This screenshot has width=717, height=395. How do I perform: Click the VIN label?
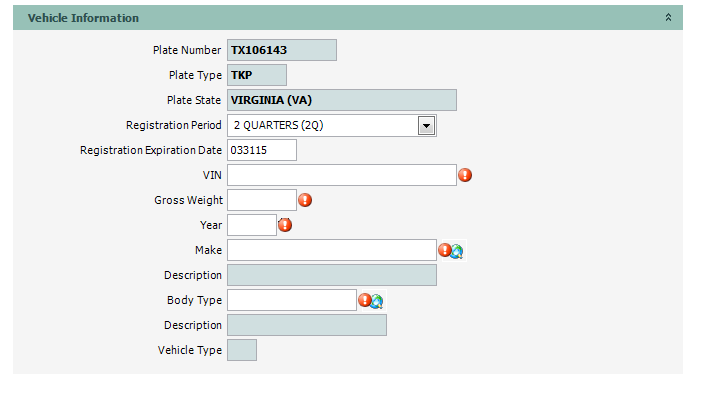pos(212,175)
